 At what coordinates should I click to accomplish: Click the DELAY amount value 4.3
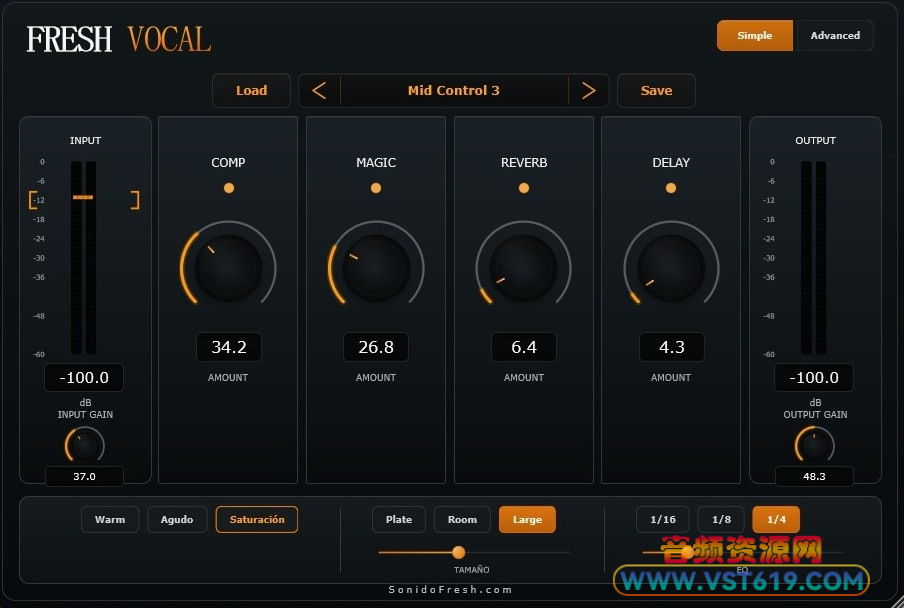(x=672, y=347)
